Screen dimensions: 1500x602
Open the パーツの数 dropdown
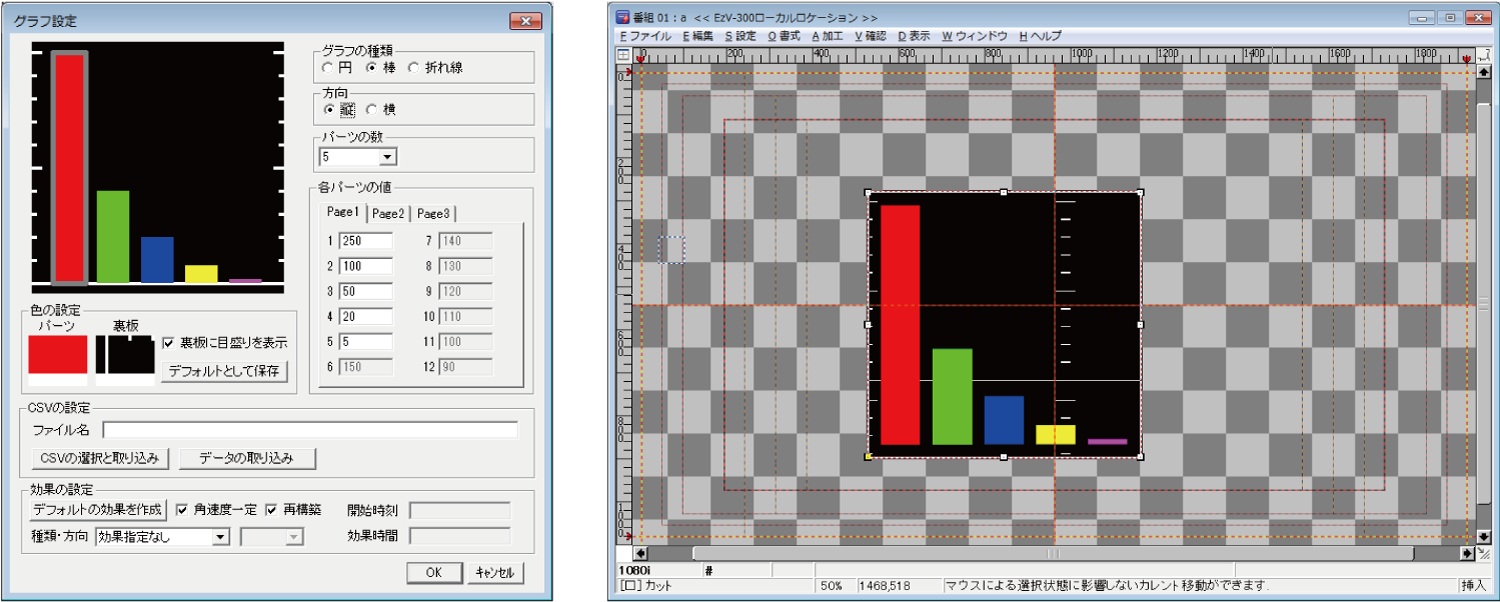click(x=388, y=157)
